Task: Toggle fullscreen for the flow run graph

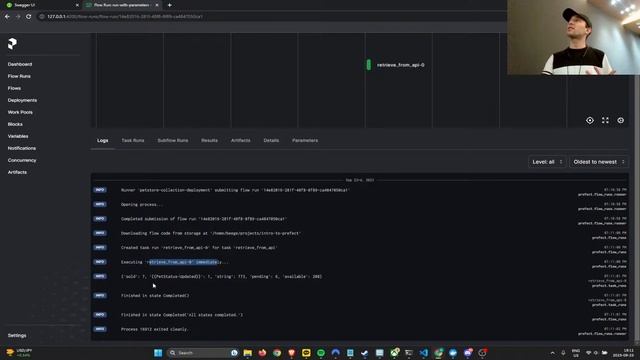Action: (x=605, y=120)
